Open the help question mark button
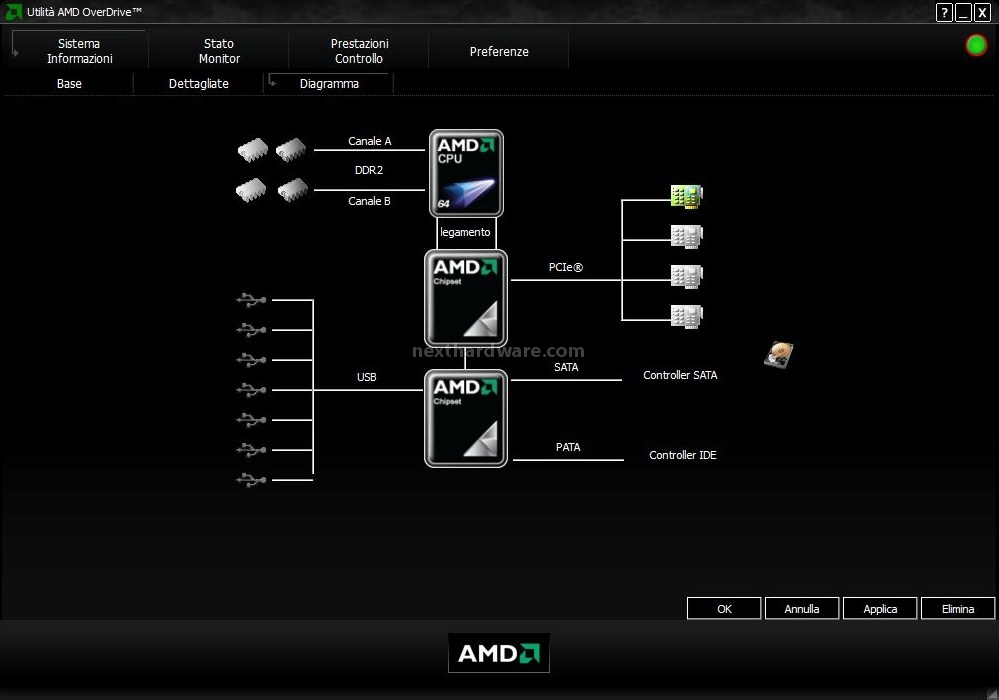The width and height of the screenshot is (999, 700). [x=944, y=12]
